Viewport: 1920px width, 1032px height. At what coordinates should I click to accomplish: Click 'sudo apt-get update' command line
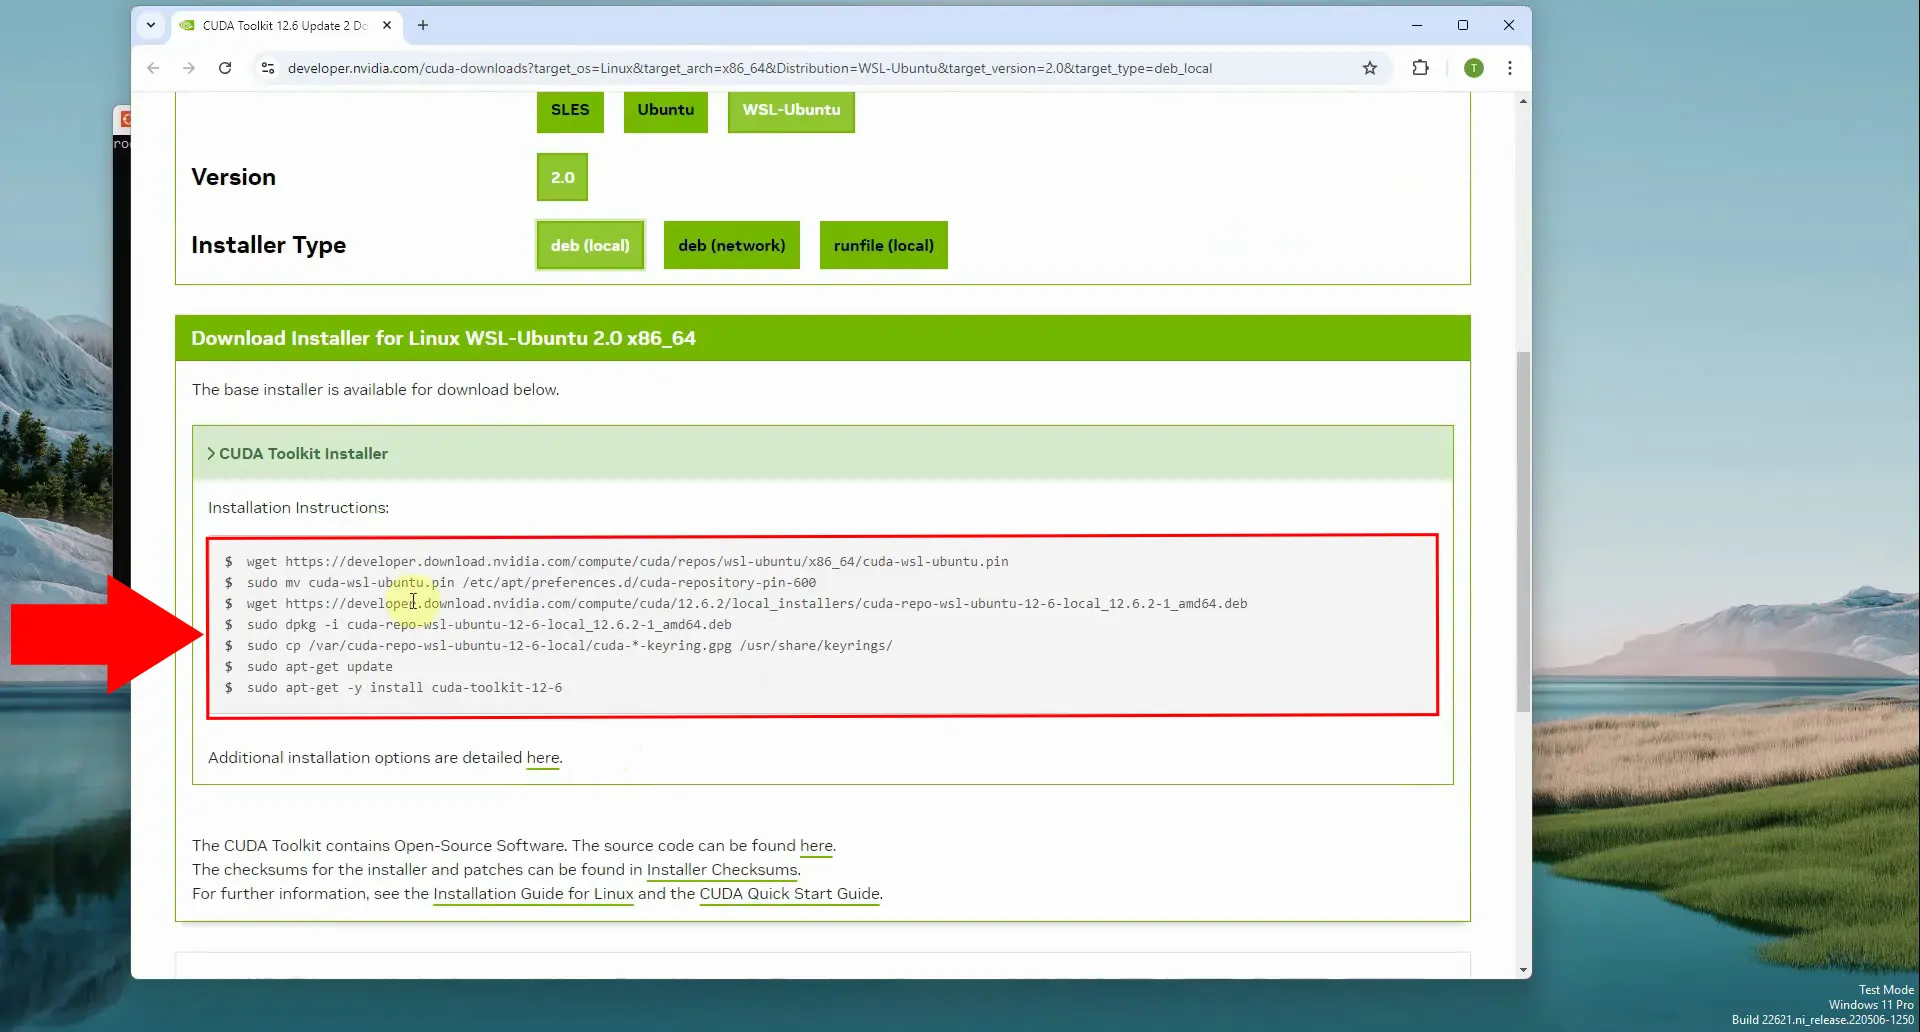(x=320, y=667)
